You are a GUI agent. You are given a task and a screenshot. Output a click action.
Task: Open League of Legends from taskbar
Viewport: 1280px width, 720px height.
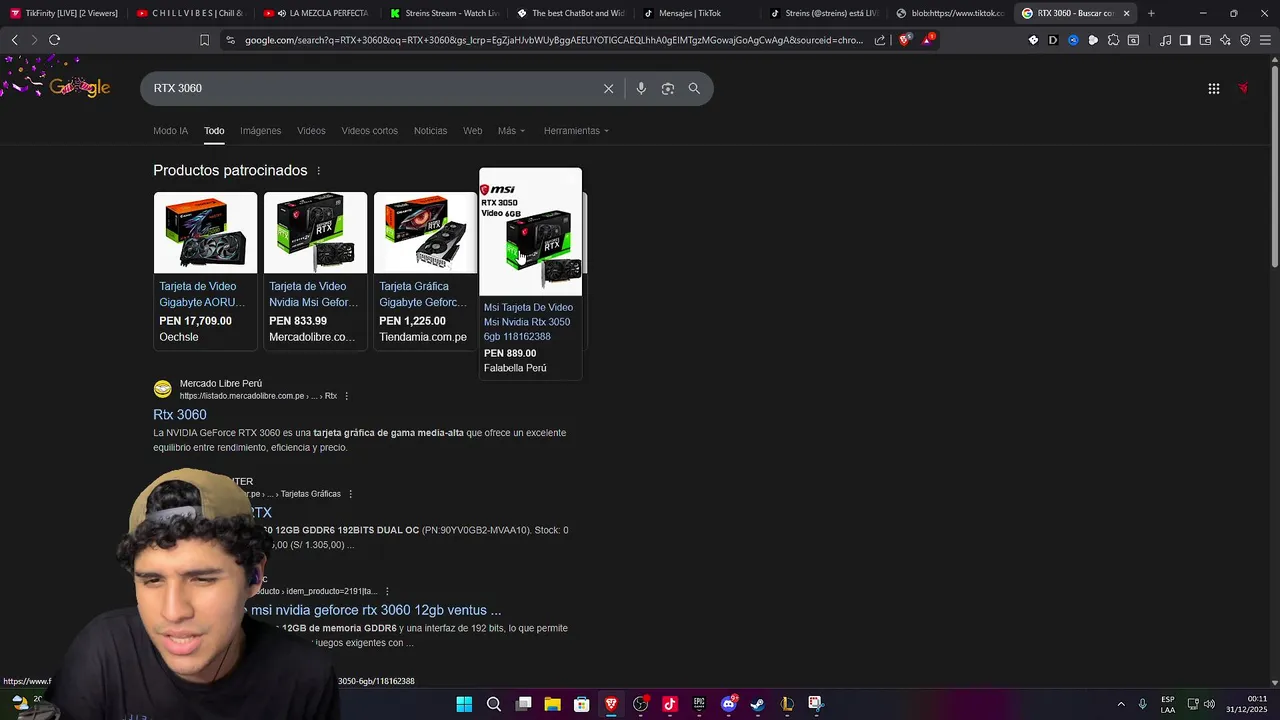787,704
